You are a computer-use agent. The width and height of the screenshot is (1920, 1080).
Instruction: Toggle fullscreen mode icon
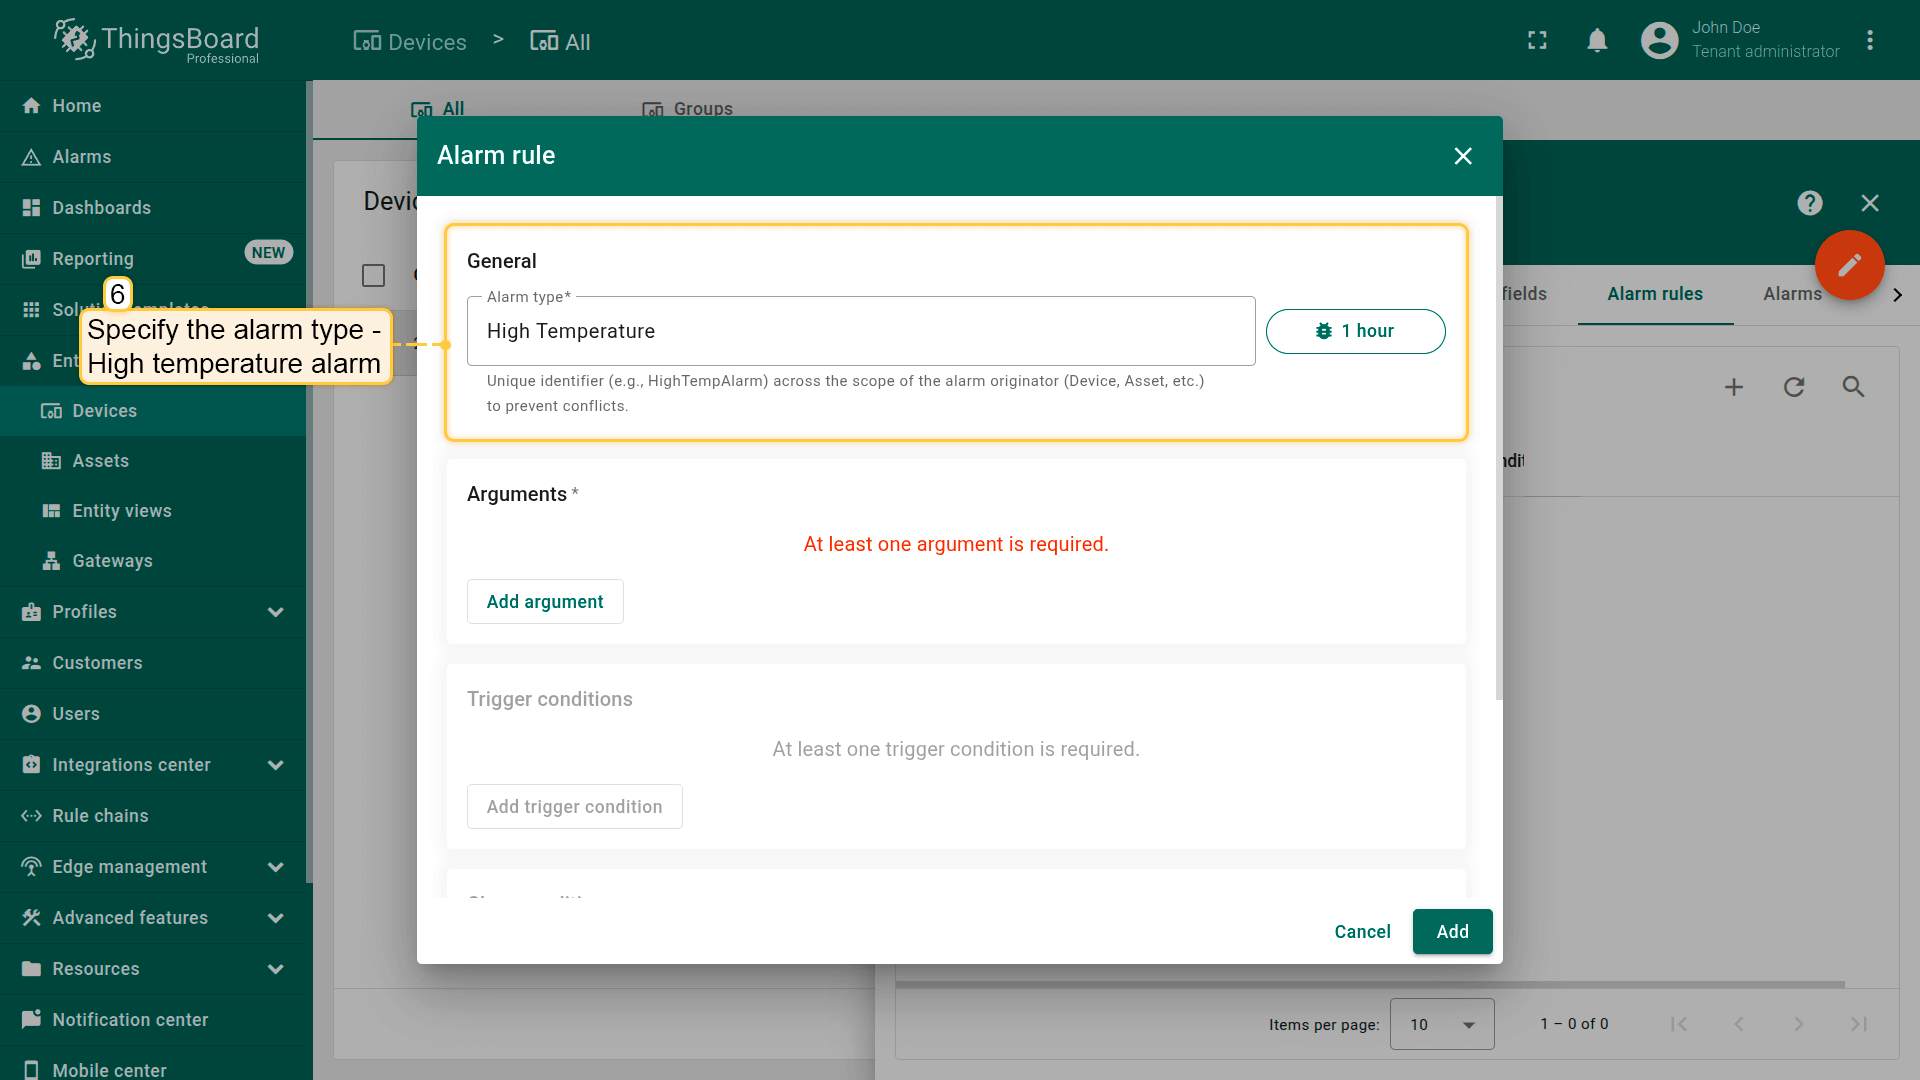click(1537, 41)
